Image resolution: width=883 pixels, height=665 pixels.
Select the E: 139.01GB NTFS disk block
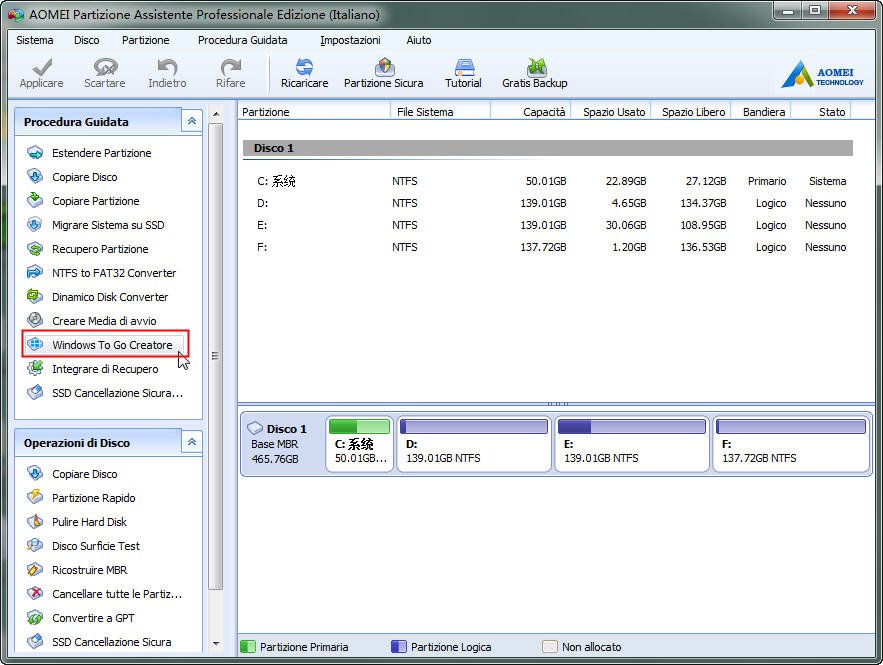coord(632,444)
